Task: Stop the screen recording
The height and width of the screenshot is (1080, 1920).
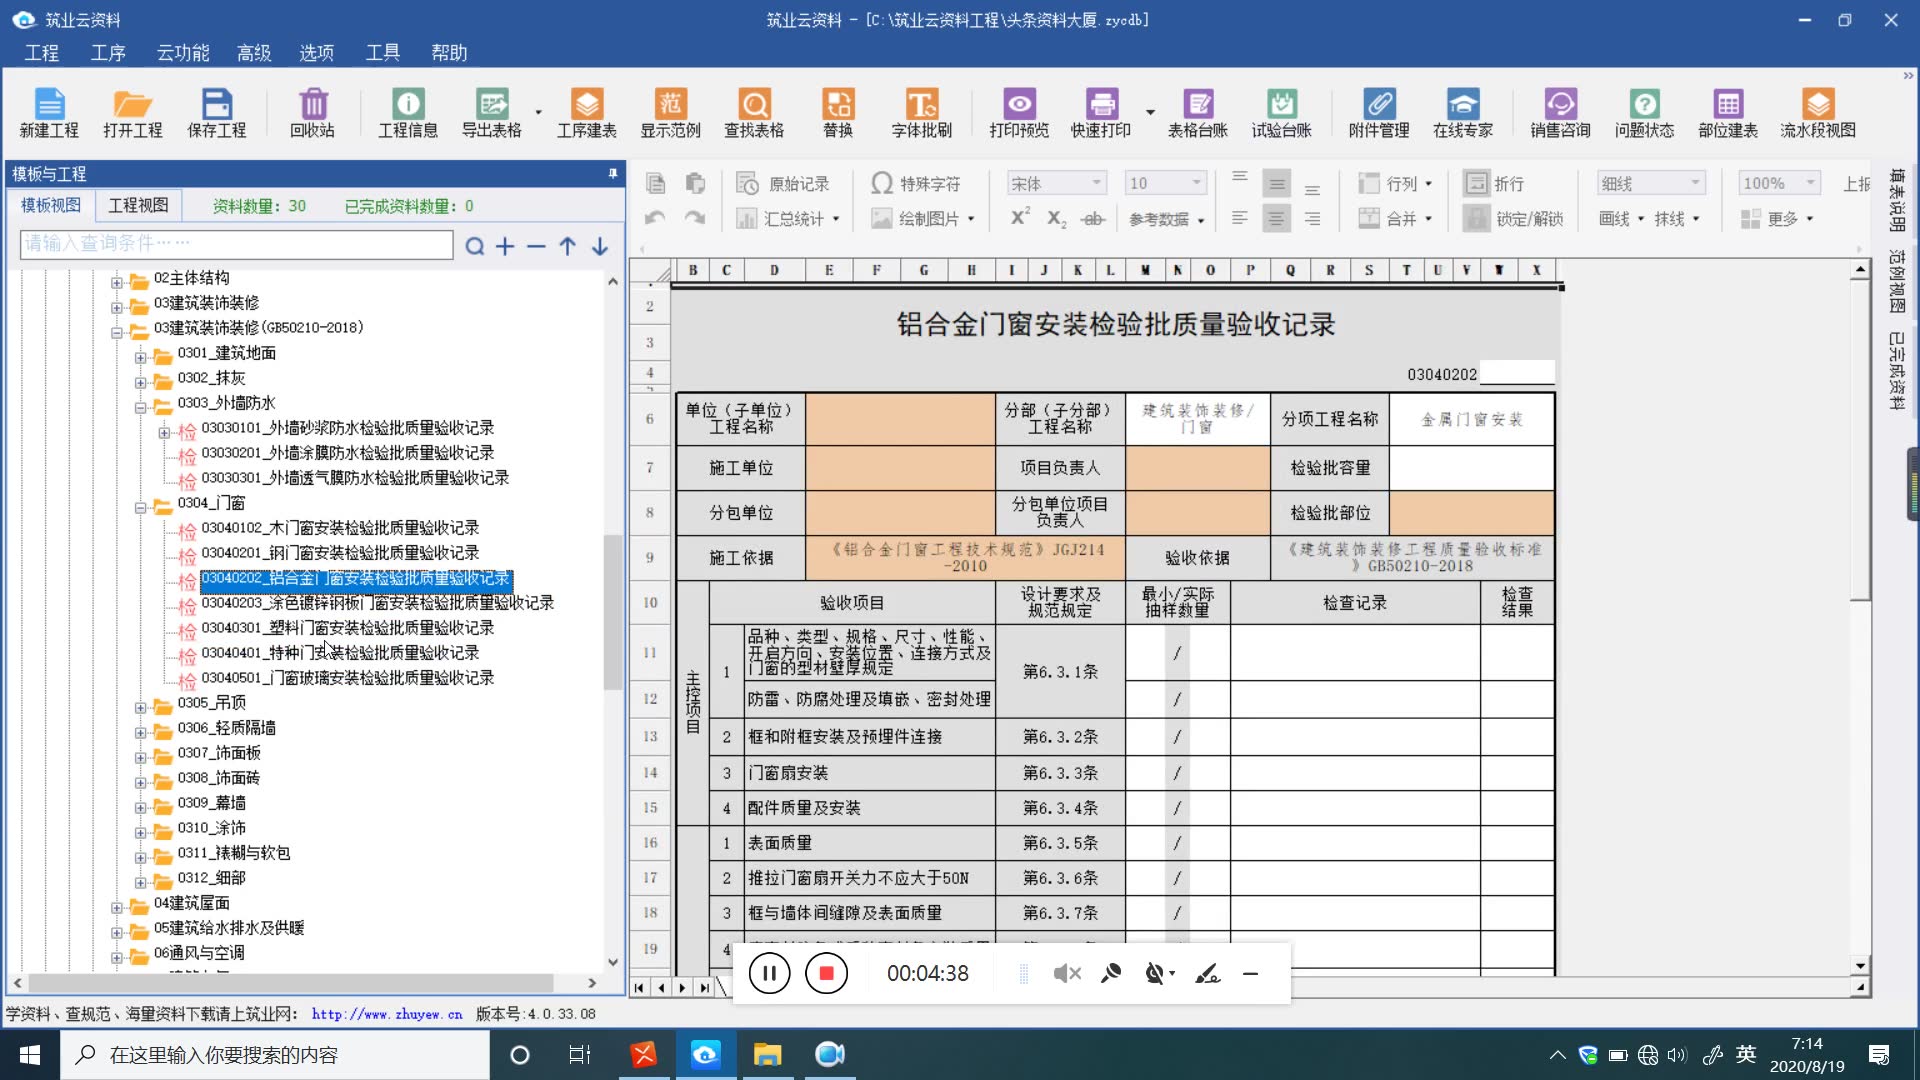Action: pyautogui.click(x=825, y=972)
